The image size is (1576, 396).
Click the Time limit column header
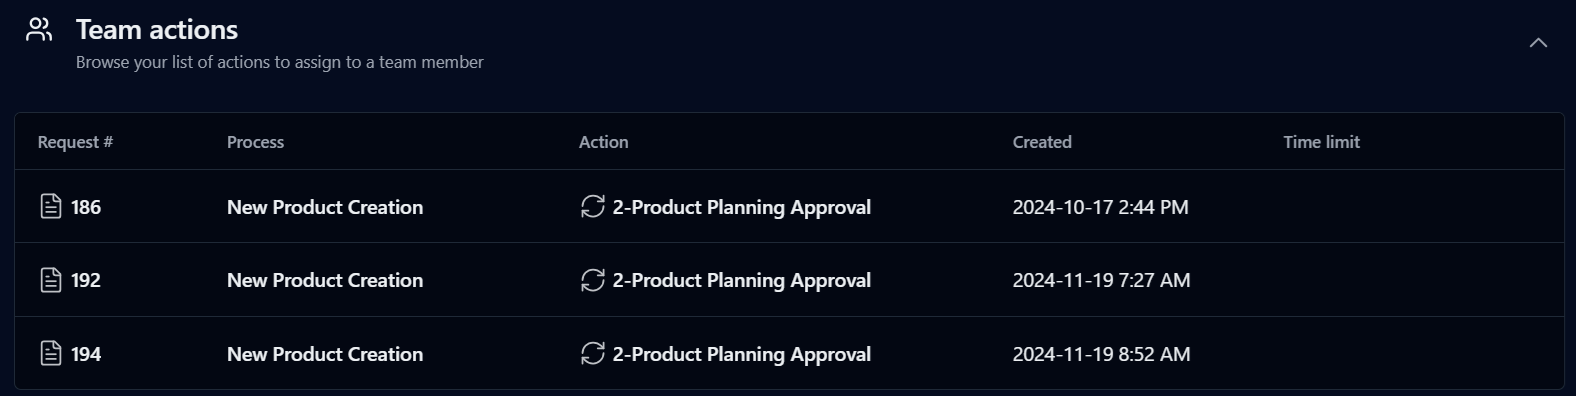(x=1321, y=142)
